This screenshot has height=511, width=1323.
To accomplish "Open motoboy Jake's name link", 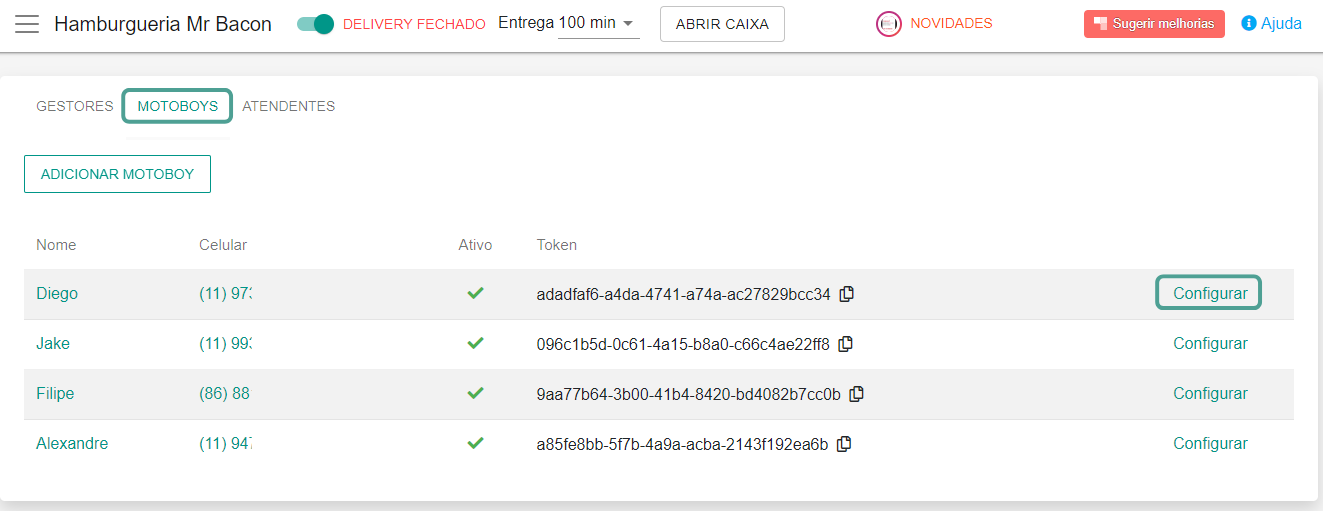I will coord(53,344).
